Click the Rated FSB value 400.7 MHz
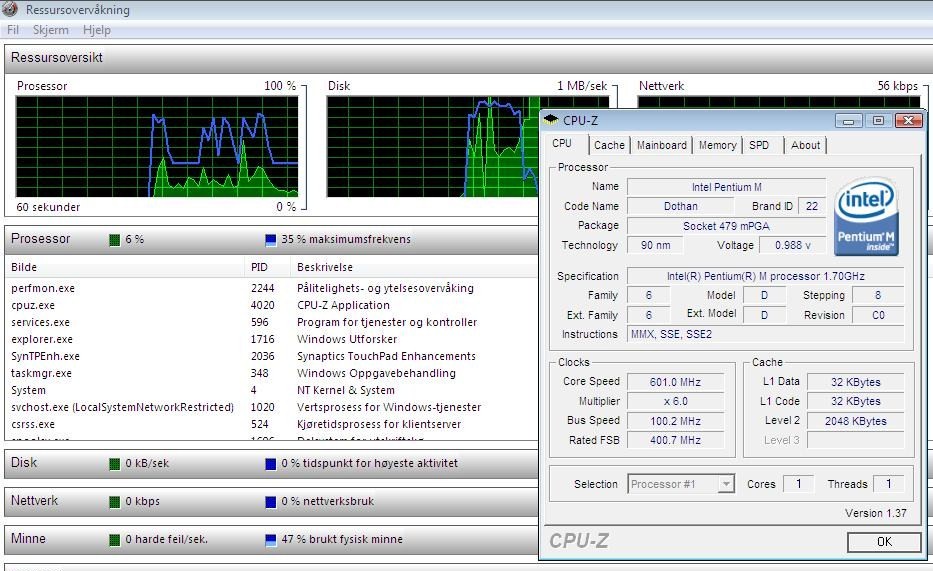 675,440
